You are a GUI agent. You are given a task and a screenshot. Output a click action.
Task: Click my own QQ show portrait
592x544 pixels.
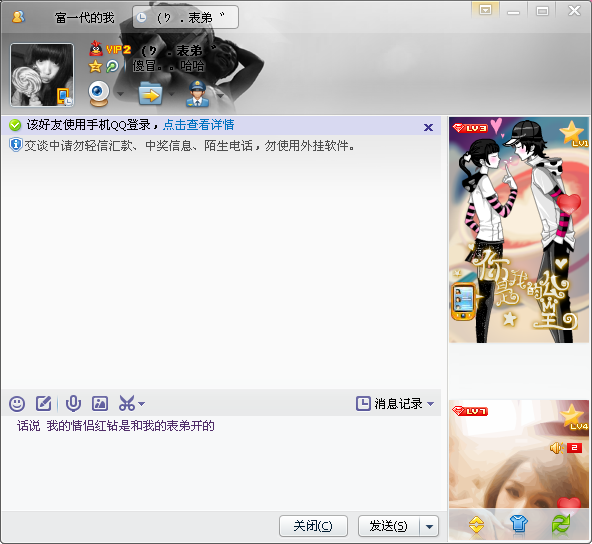[519, 455]
